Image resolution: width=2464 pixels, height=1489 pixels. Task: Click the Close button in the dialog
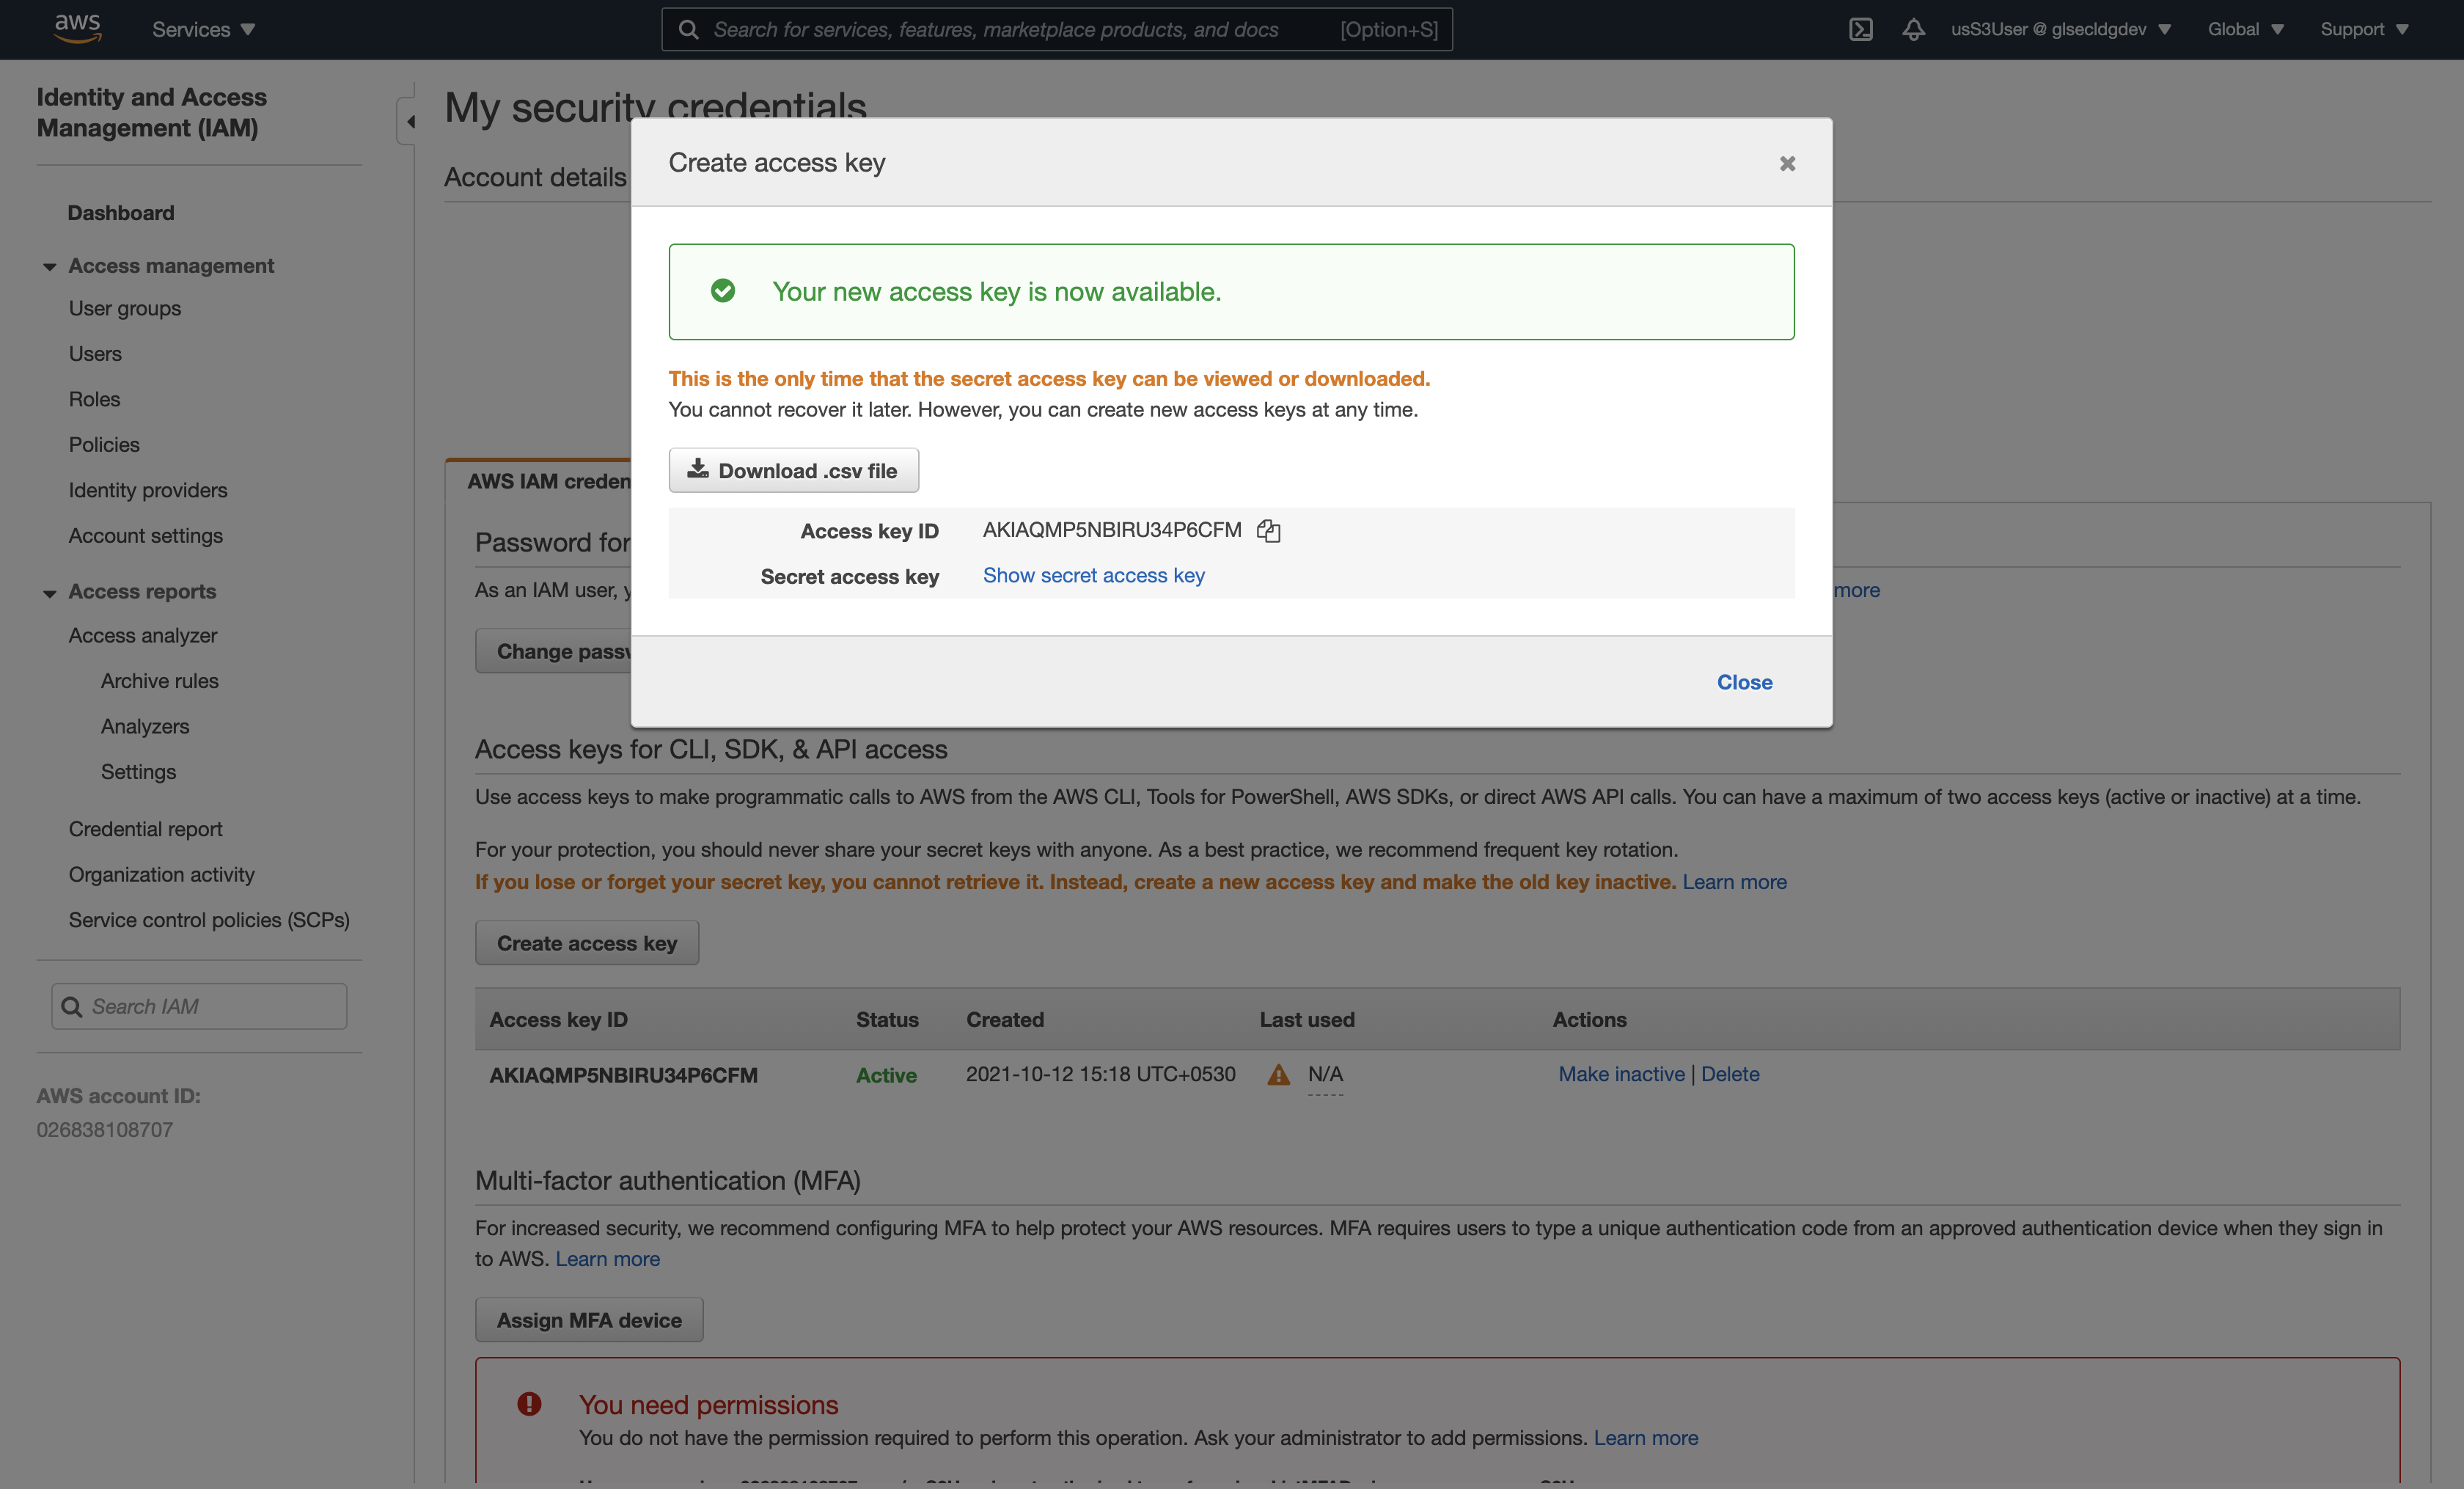(x=1745, y=682)
